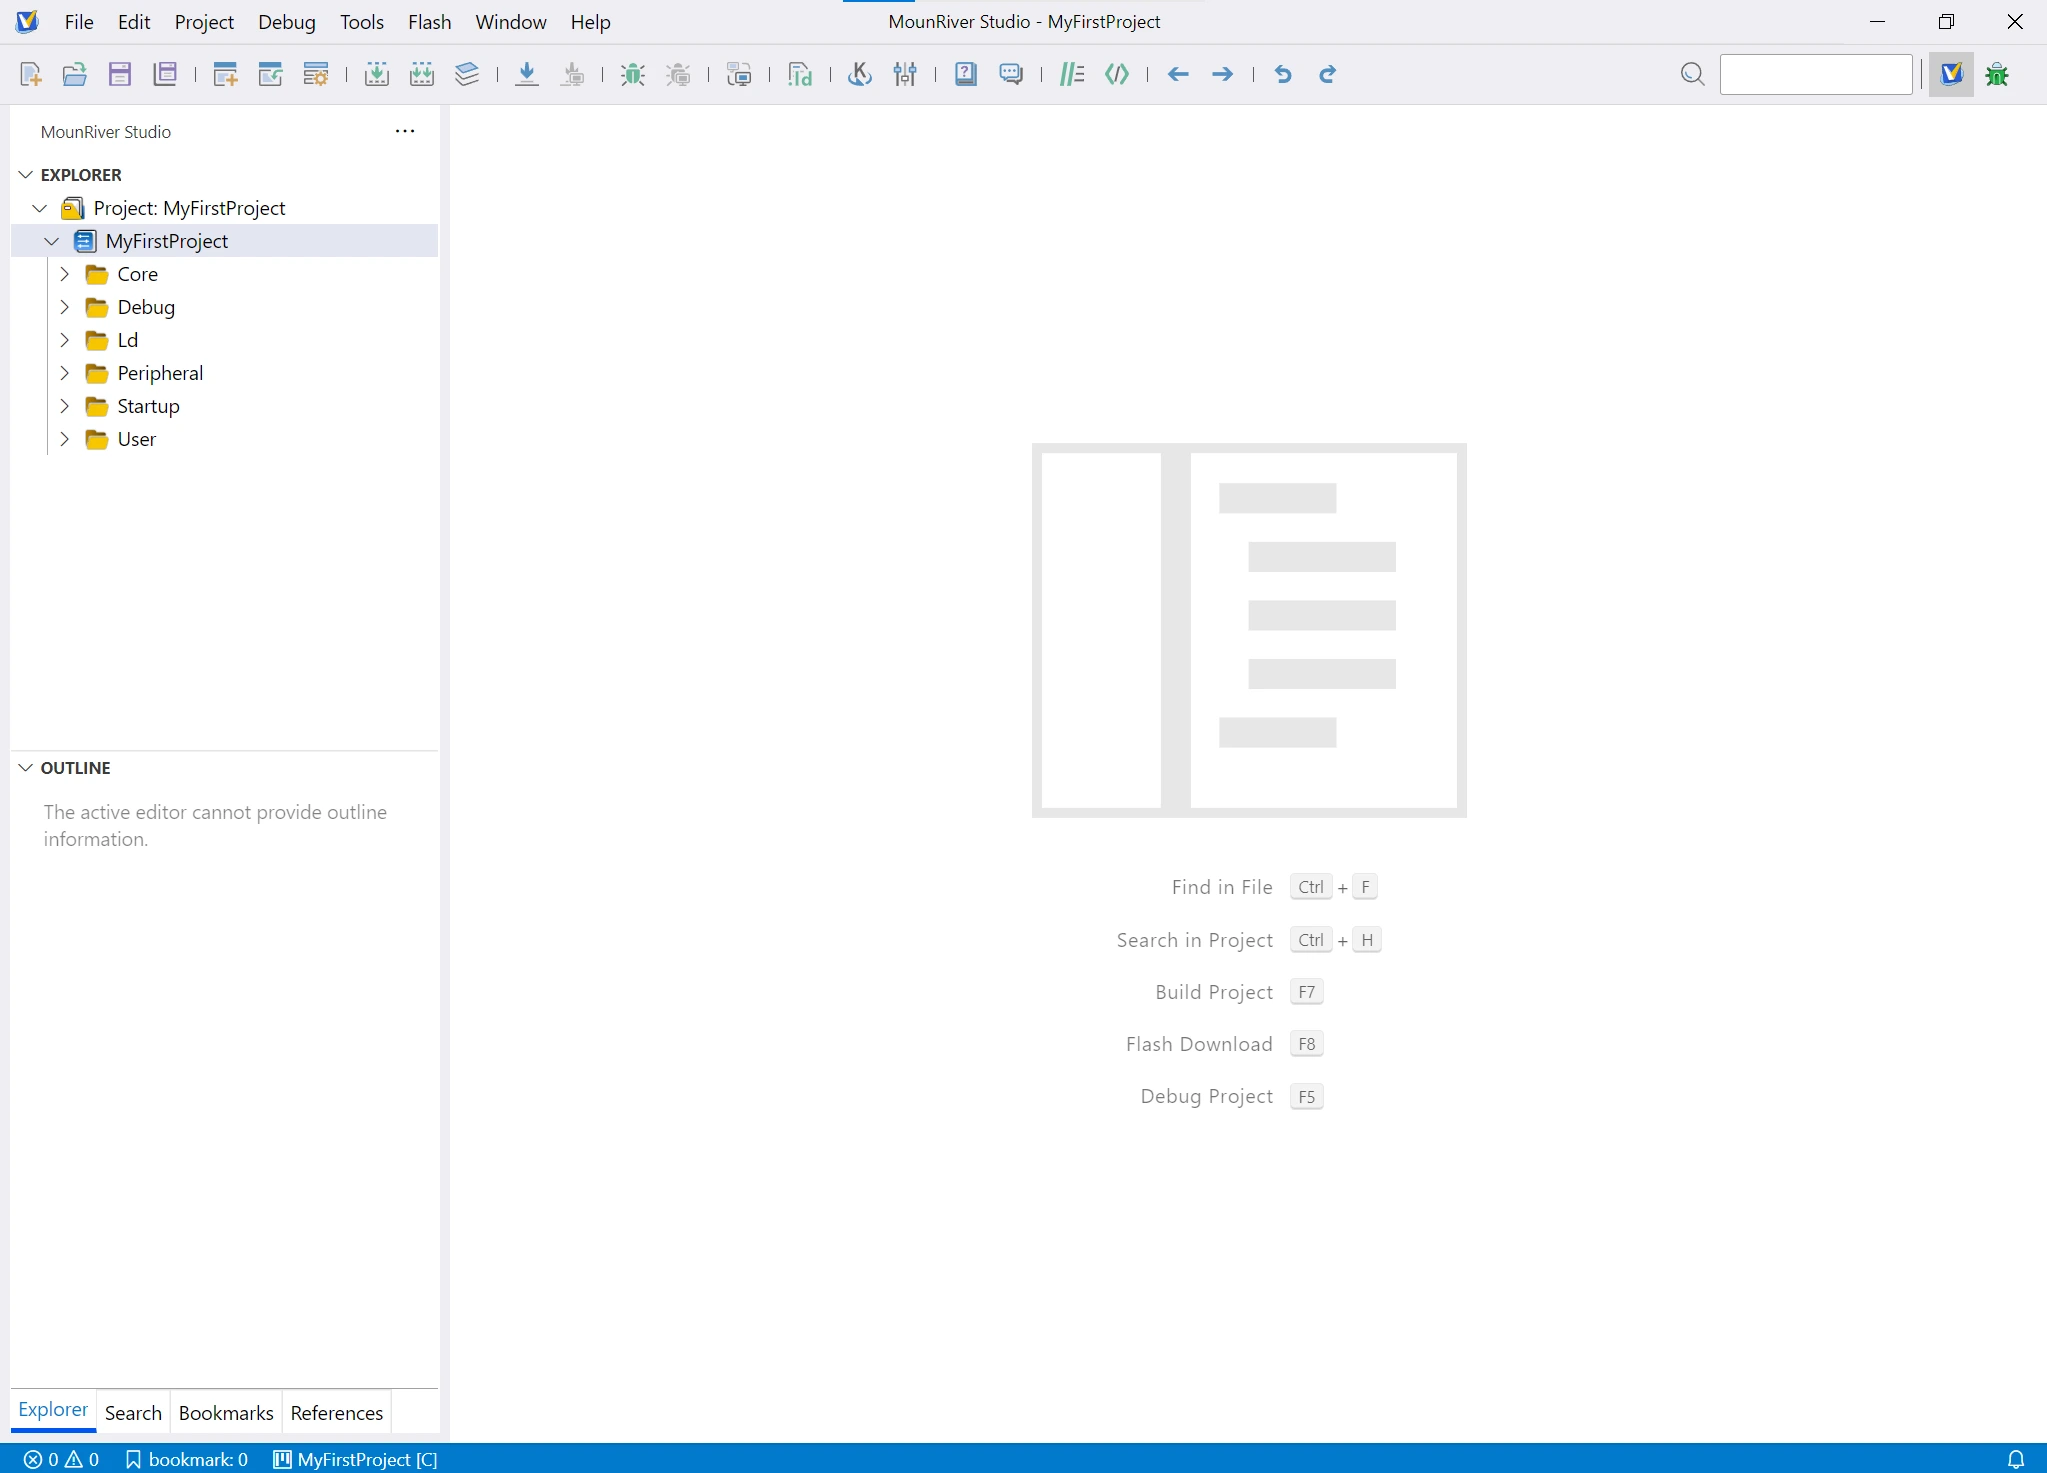Click the two-monitors toolbar icon
The image size is (2047, 1473).
click(x=740, y=74)
